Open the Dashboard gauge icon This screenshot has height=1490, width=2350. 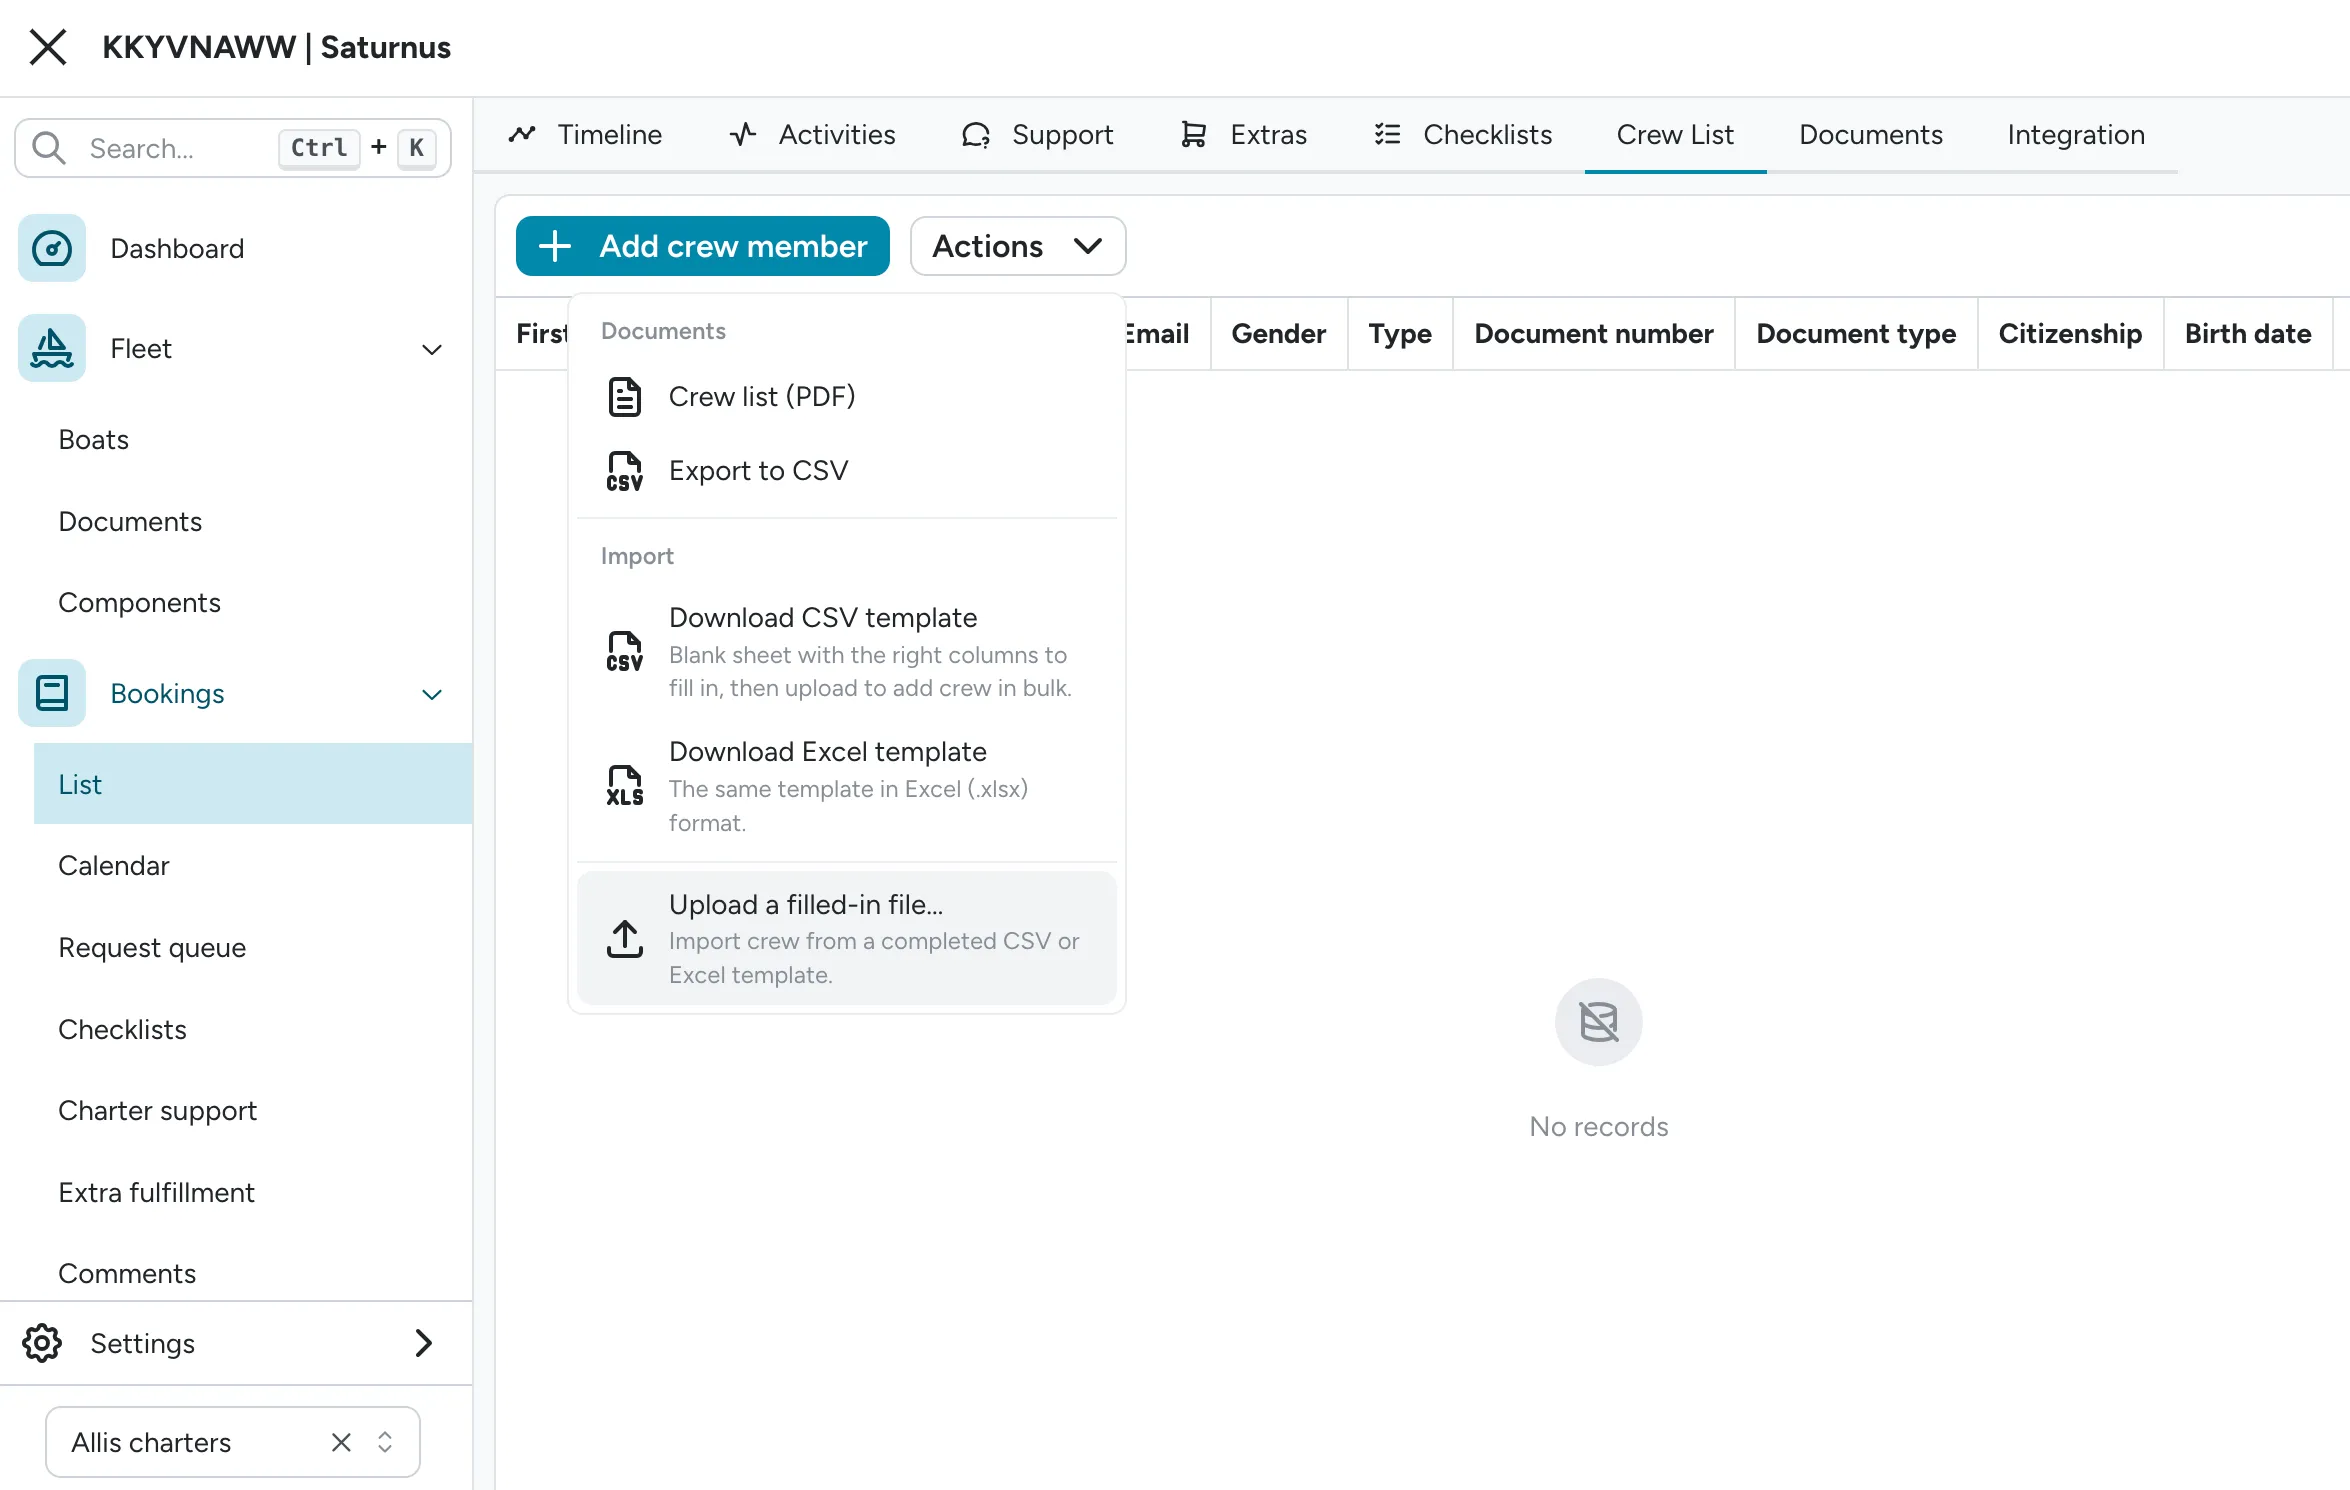(x=52, y=248)
